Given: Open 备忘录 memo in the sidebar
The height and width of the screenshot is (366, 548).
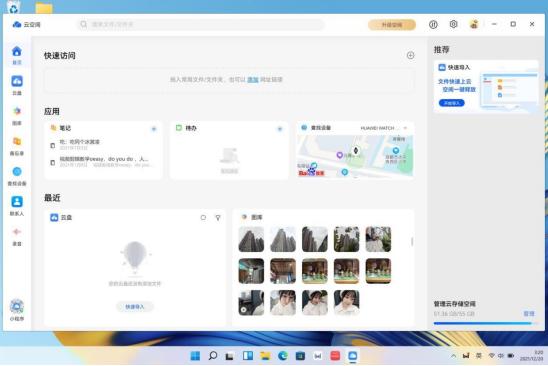Looking at the screenshot, I should coord(17,146).
